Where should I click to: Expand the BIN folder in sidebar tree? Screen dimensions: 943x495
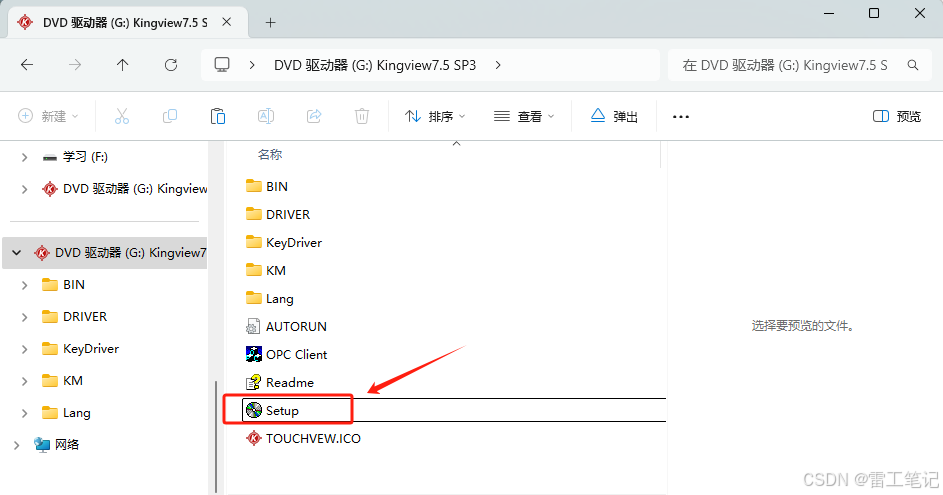pos(24,285)
